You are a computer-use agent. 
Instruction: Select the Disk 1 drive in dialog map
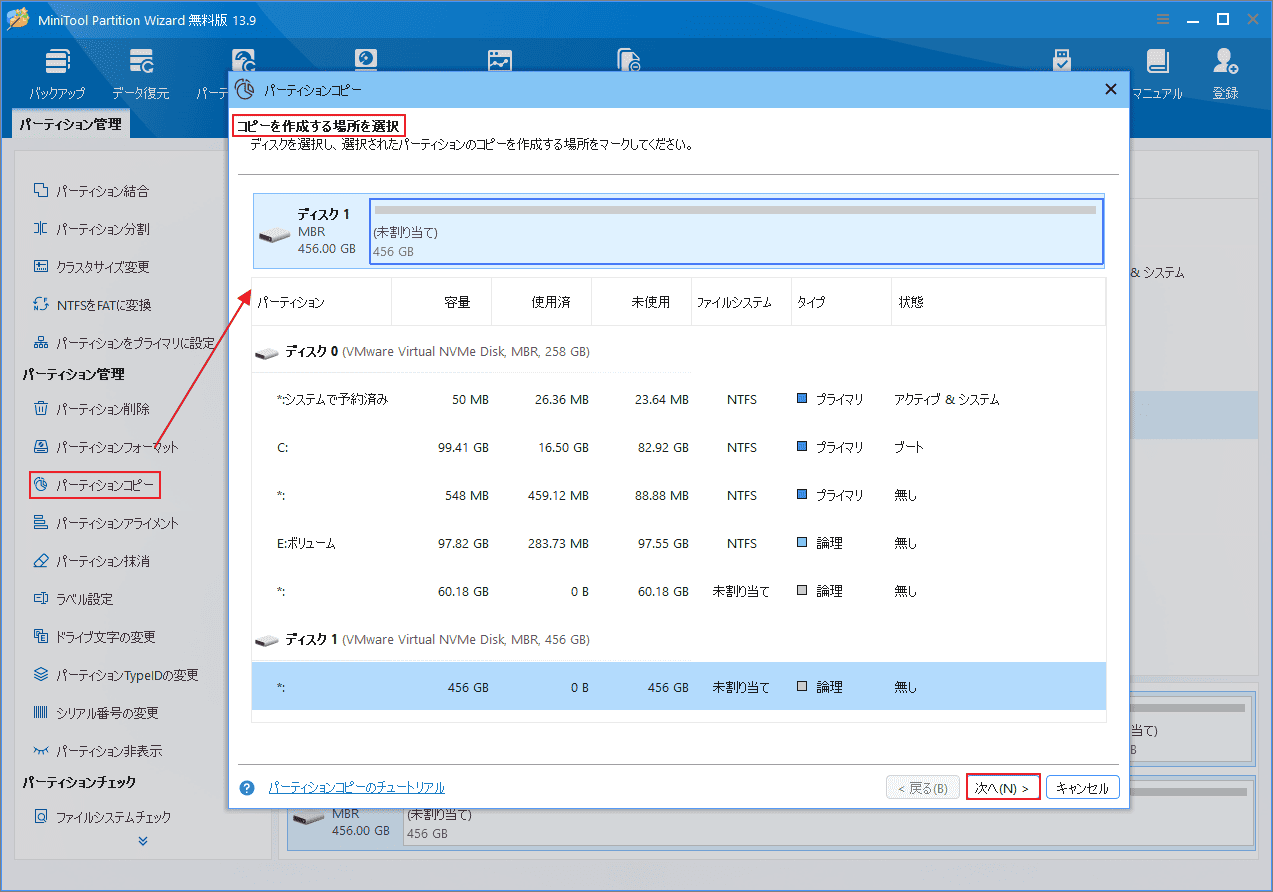pos(310,232)
